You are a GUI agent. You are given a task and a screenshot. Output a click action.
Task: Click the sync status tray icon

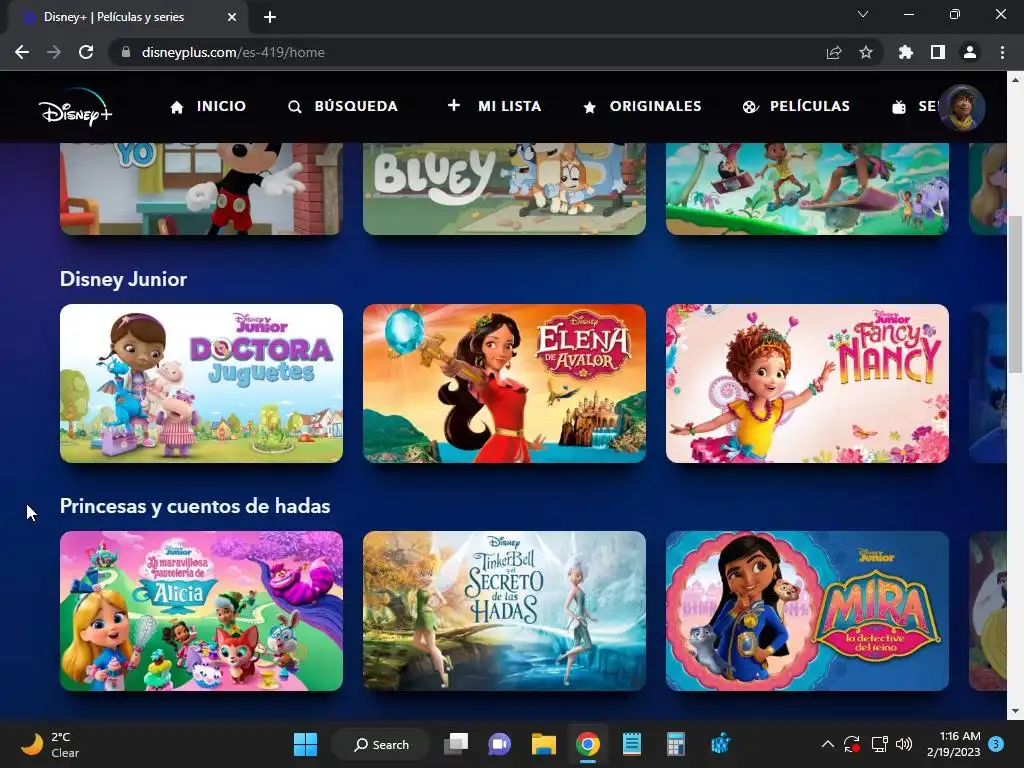point(852,744)
